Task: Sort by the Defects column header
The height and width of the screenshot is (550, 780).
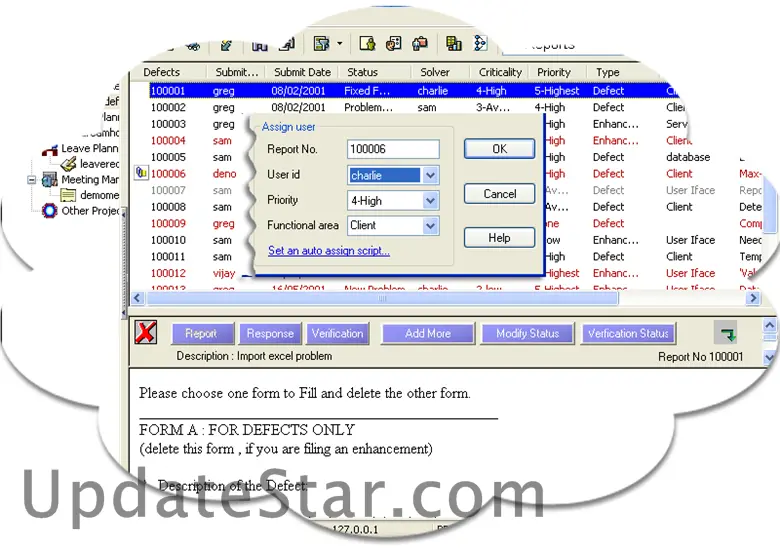Action: (169, 72)
